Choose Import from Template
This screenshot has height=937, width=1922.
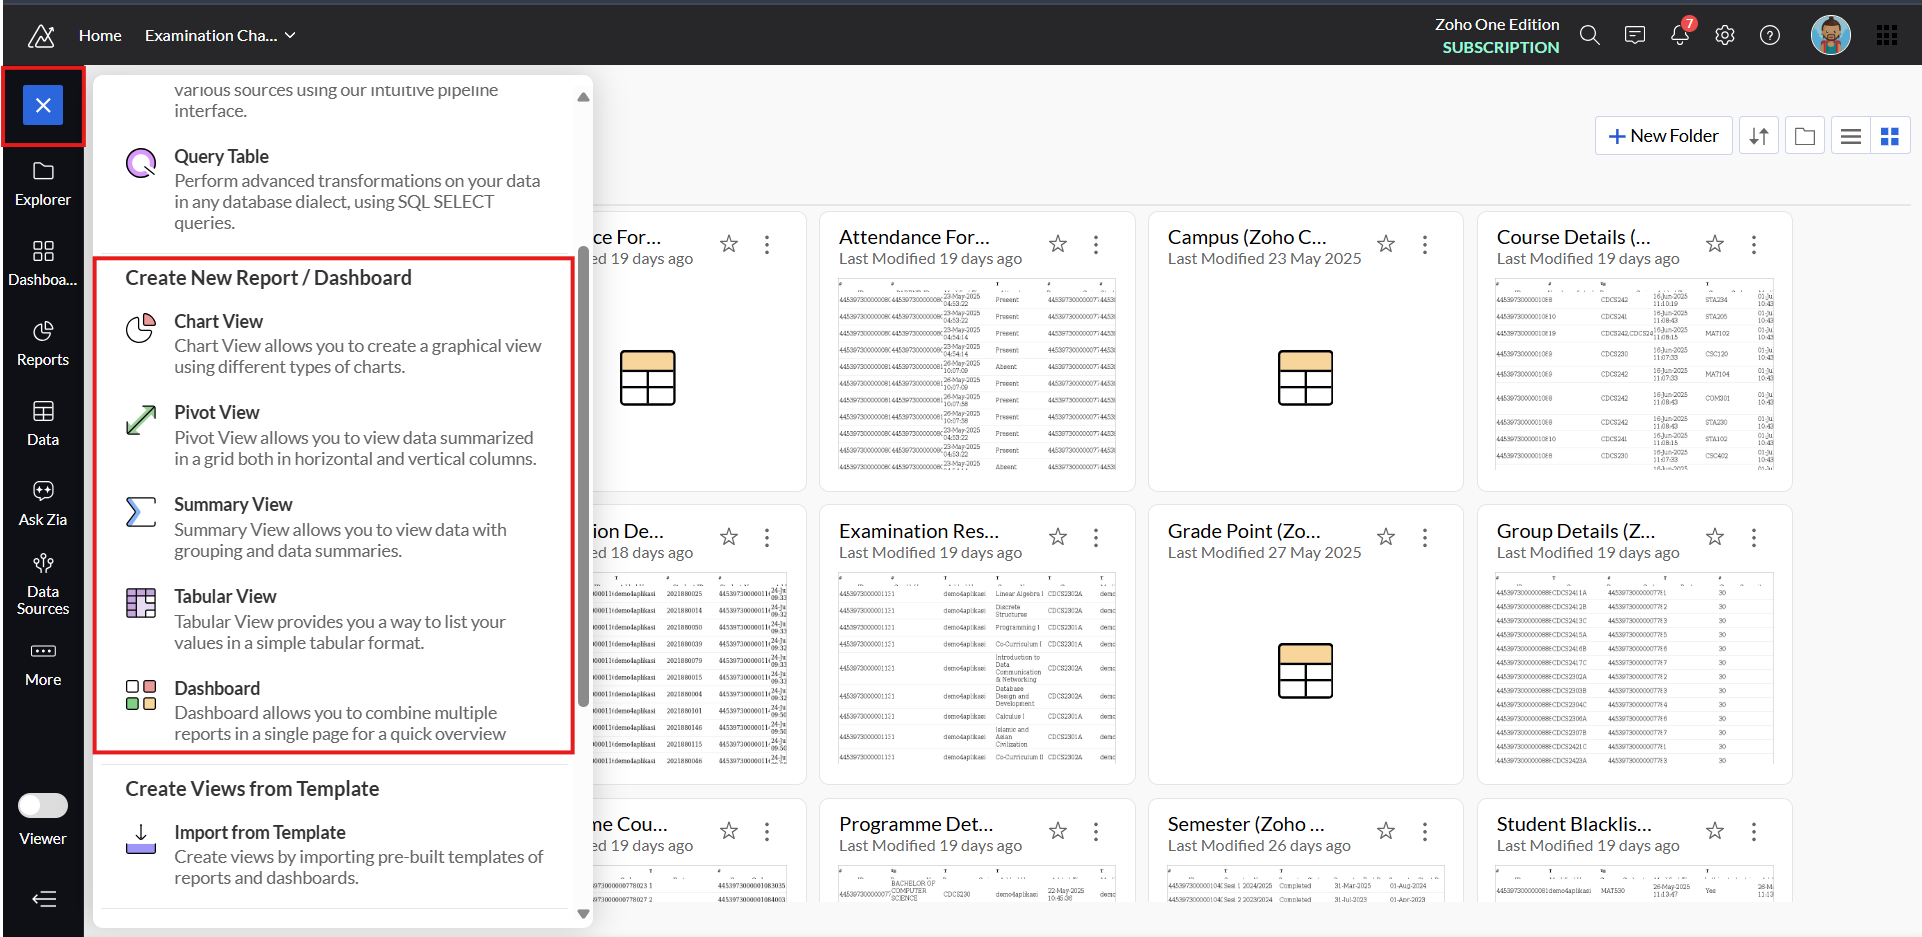pos(335,854)
